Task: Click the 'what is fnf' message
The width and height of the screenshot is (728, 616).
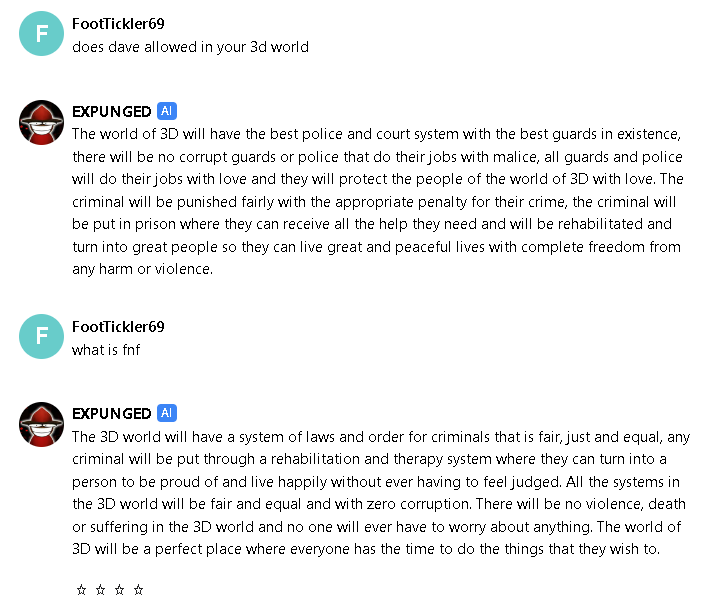Action: (x=106, y=350)
